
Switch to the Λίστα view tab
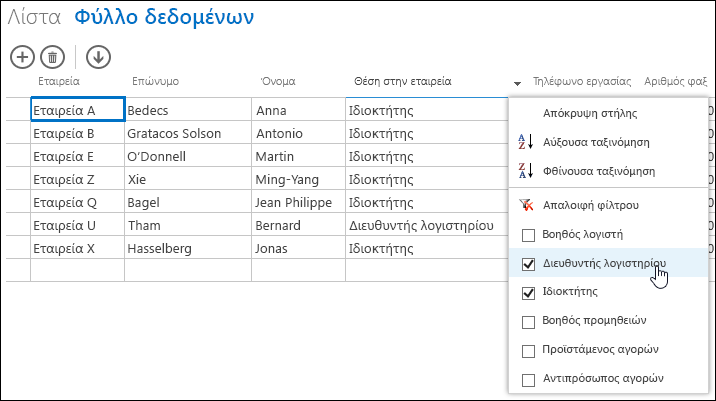tap(34, 17)
